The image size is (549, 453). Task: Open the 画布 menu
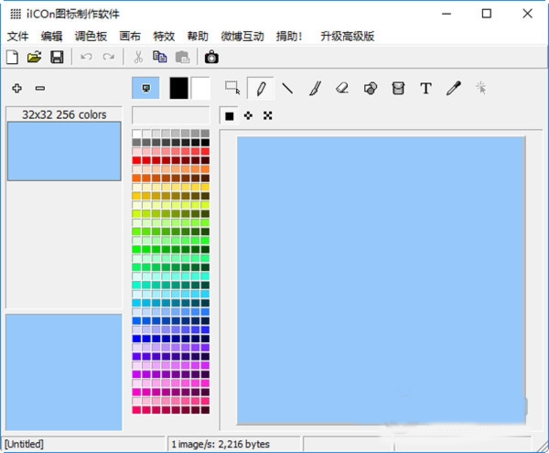(130, 36)
